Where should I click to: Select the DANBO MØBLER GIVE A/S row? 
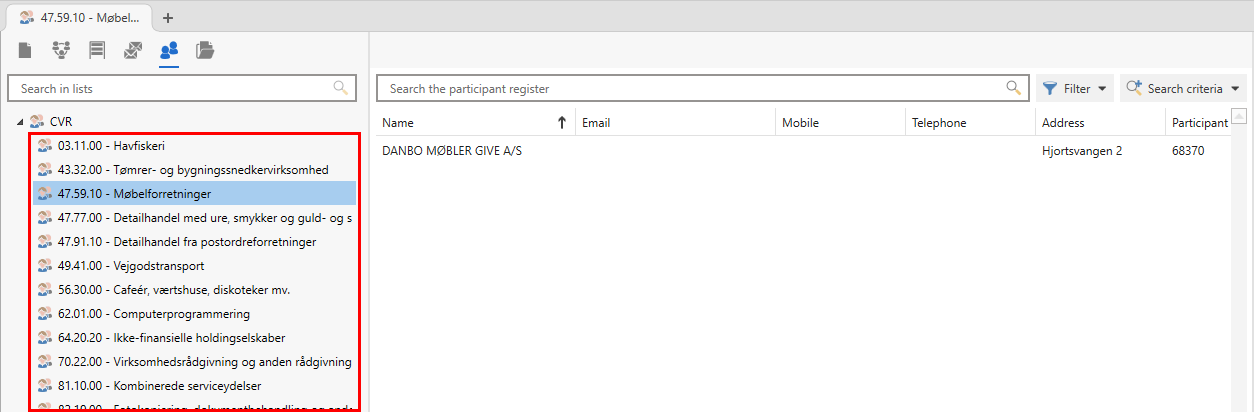[x=453, y=151]
